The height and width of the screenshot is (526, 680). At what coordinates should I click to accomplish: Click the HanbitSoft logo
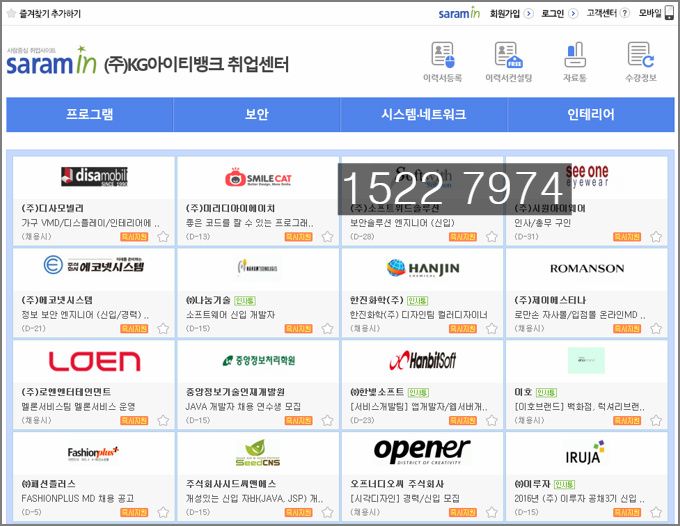coord(423,360)
